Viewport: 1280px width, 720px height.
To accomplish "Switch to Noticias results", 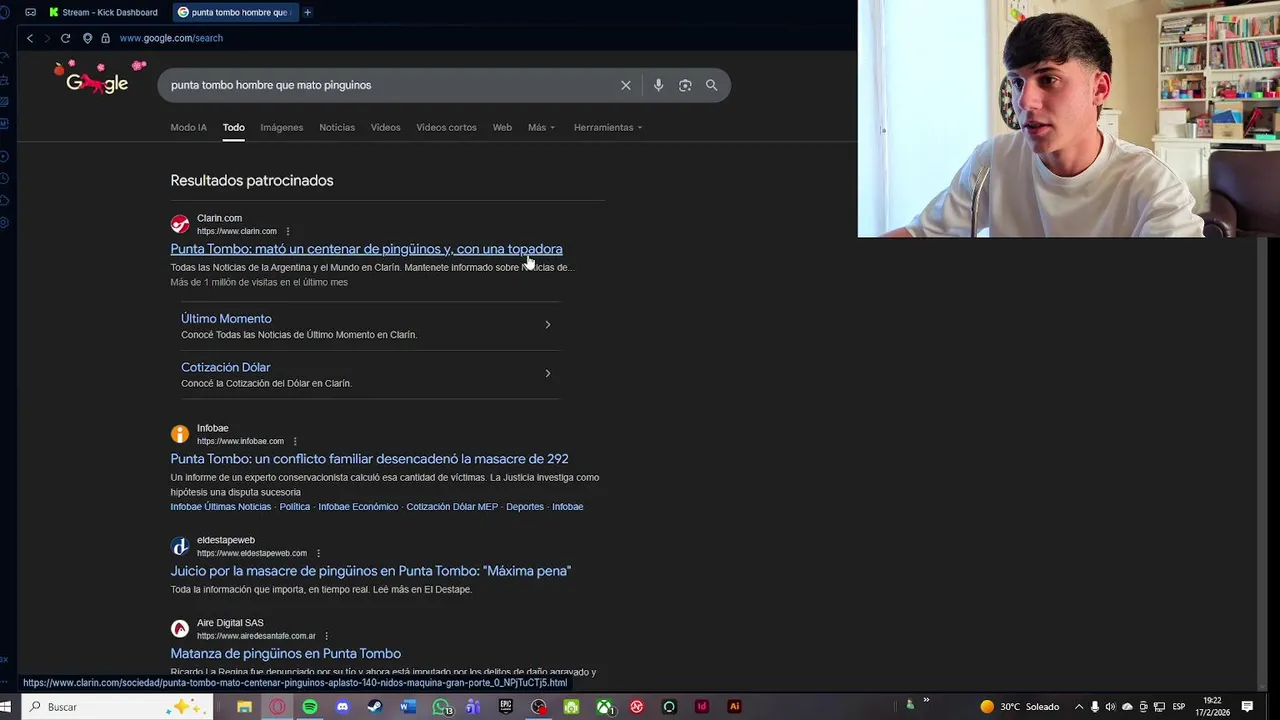I will click(337, 127).
